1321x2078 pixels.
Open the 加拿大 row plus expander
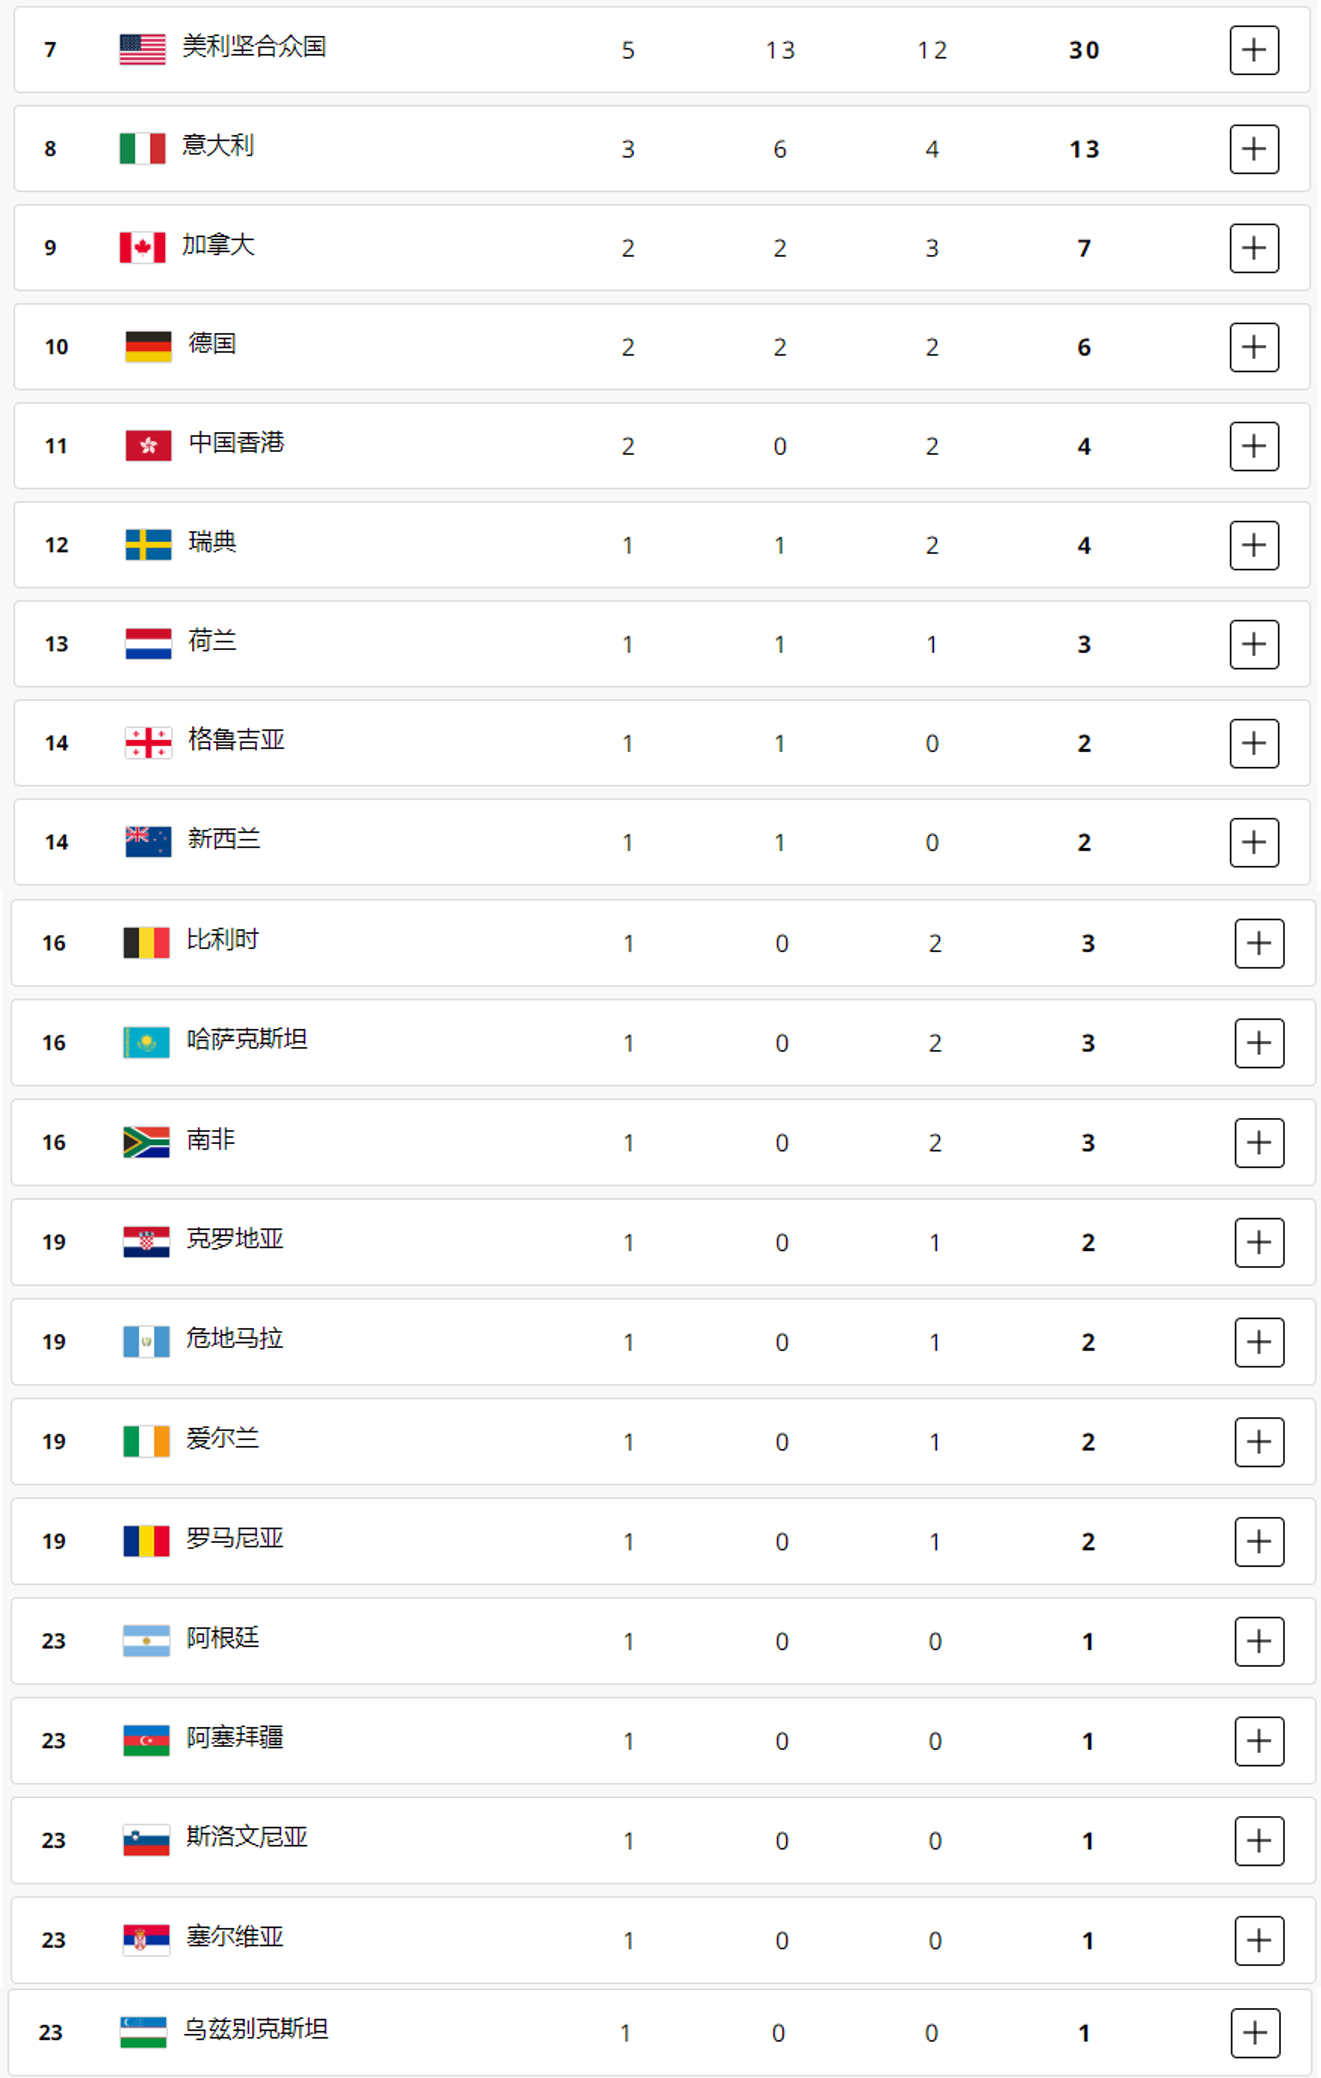[1254, 248]
